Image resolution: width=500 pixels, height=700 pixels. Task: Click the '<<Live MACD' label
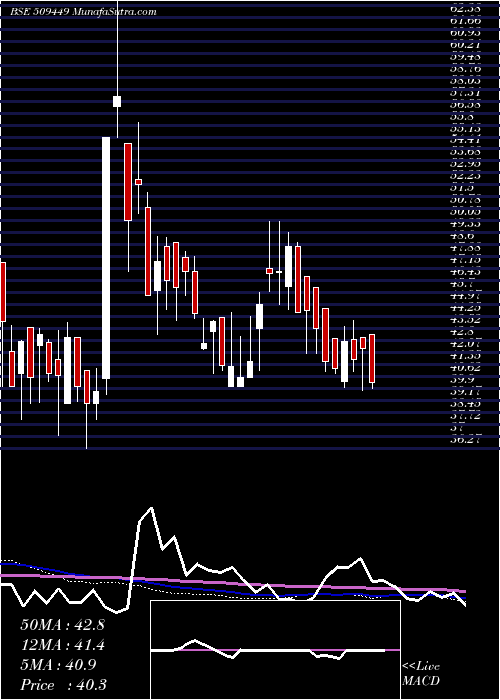(421, 674)
